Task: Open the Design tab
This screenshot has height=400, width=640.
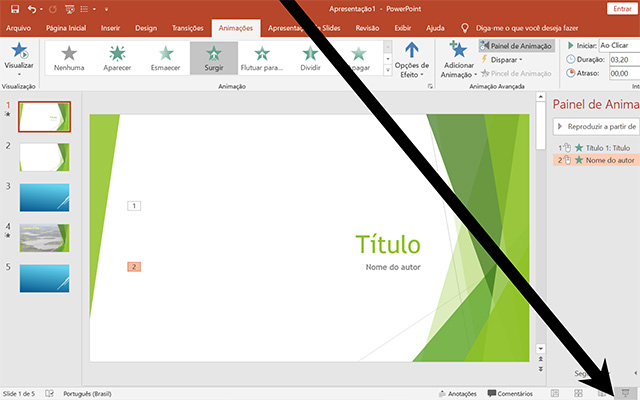Action: [146, 28]
